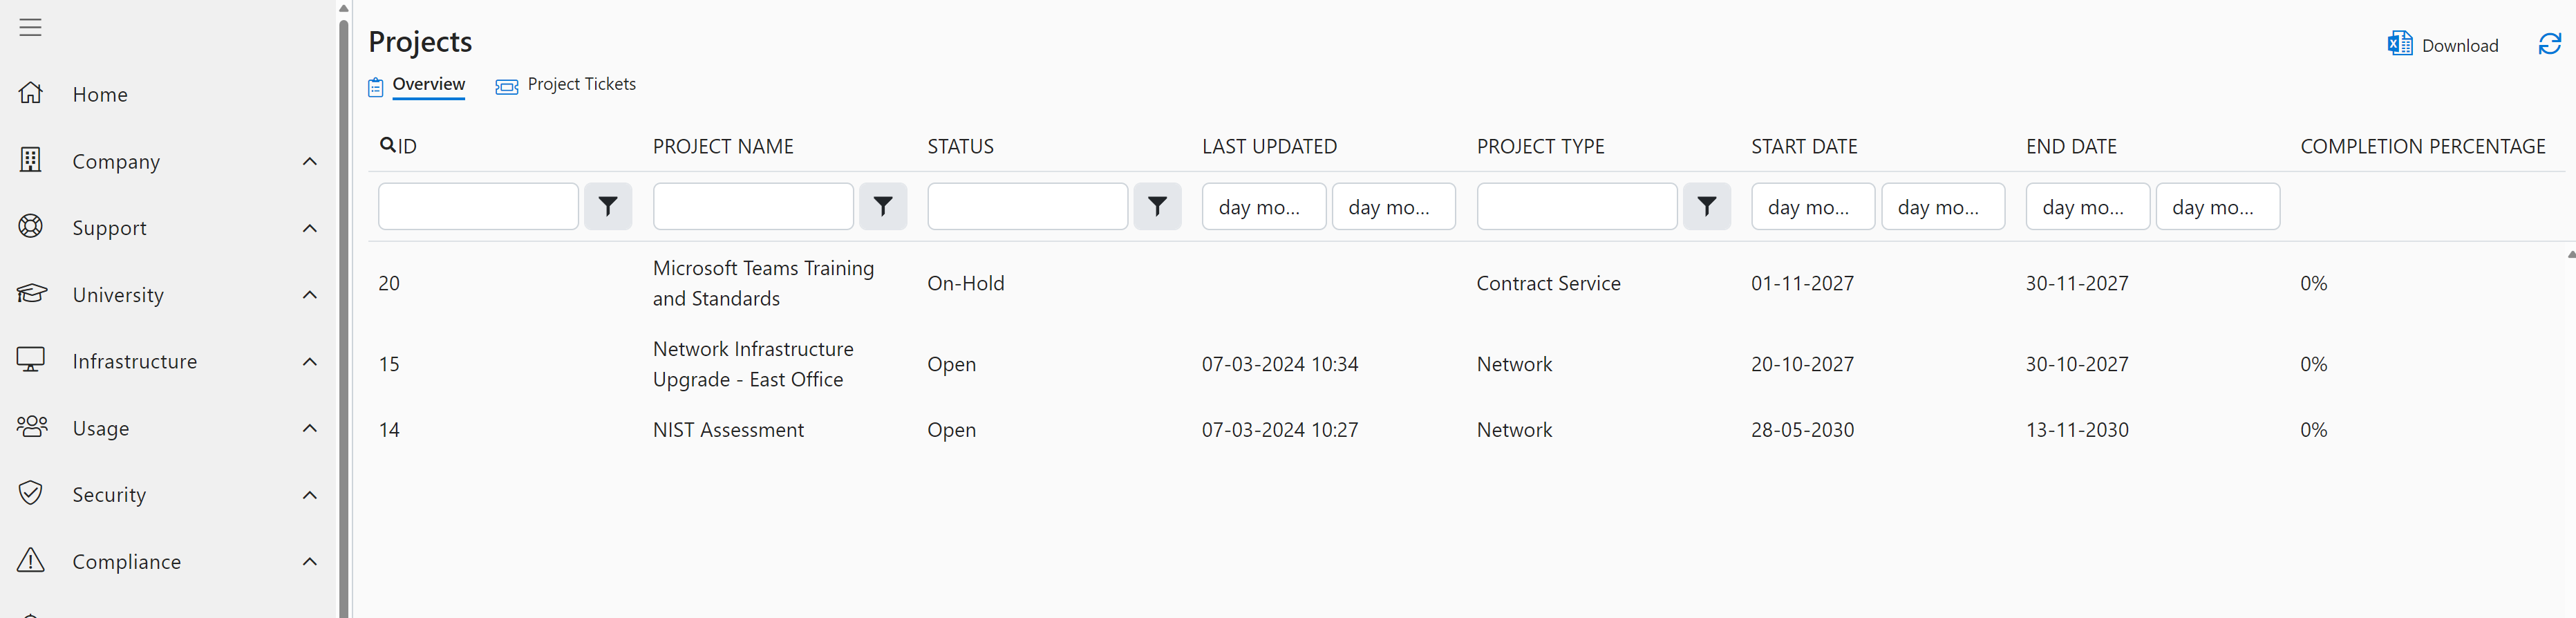
Task: Open the filter for STATUS column
Action: (x=1157, y=206)
